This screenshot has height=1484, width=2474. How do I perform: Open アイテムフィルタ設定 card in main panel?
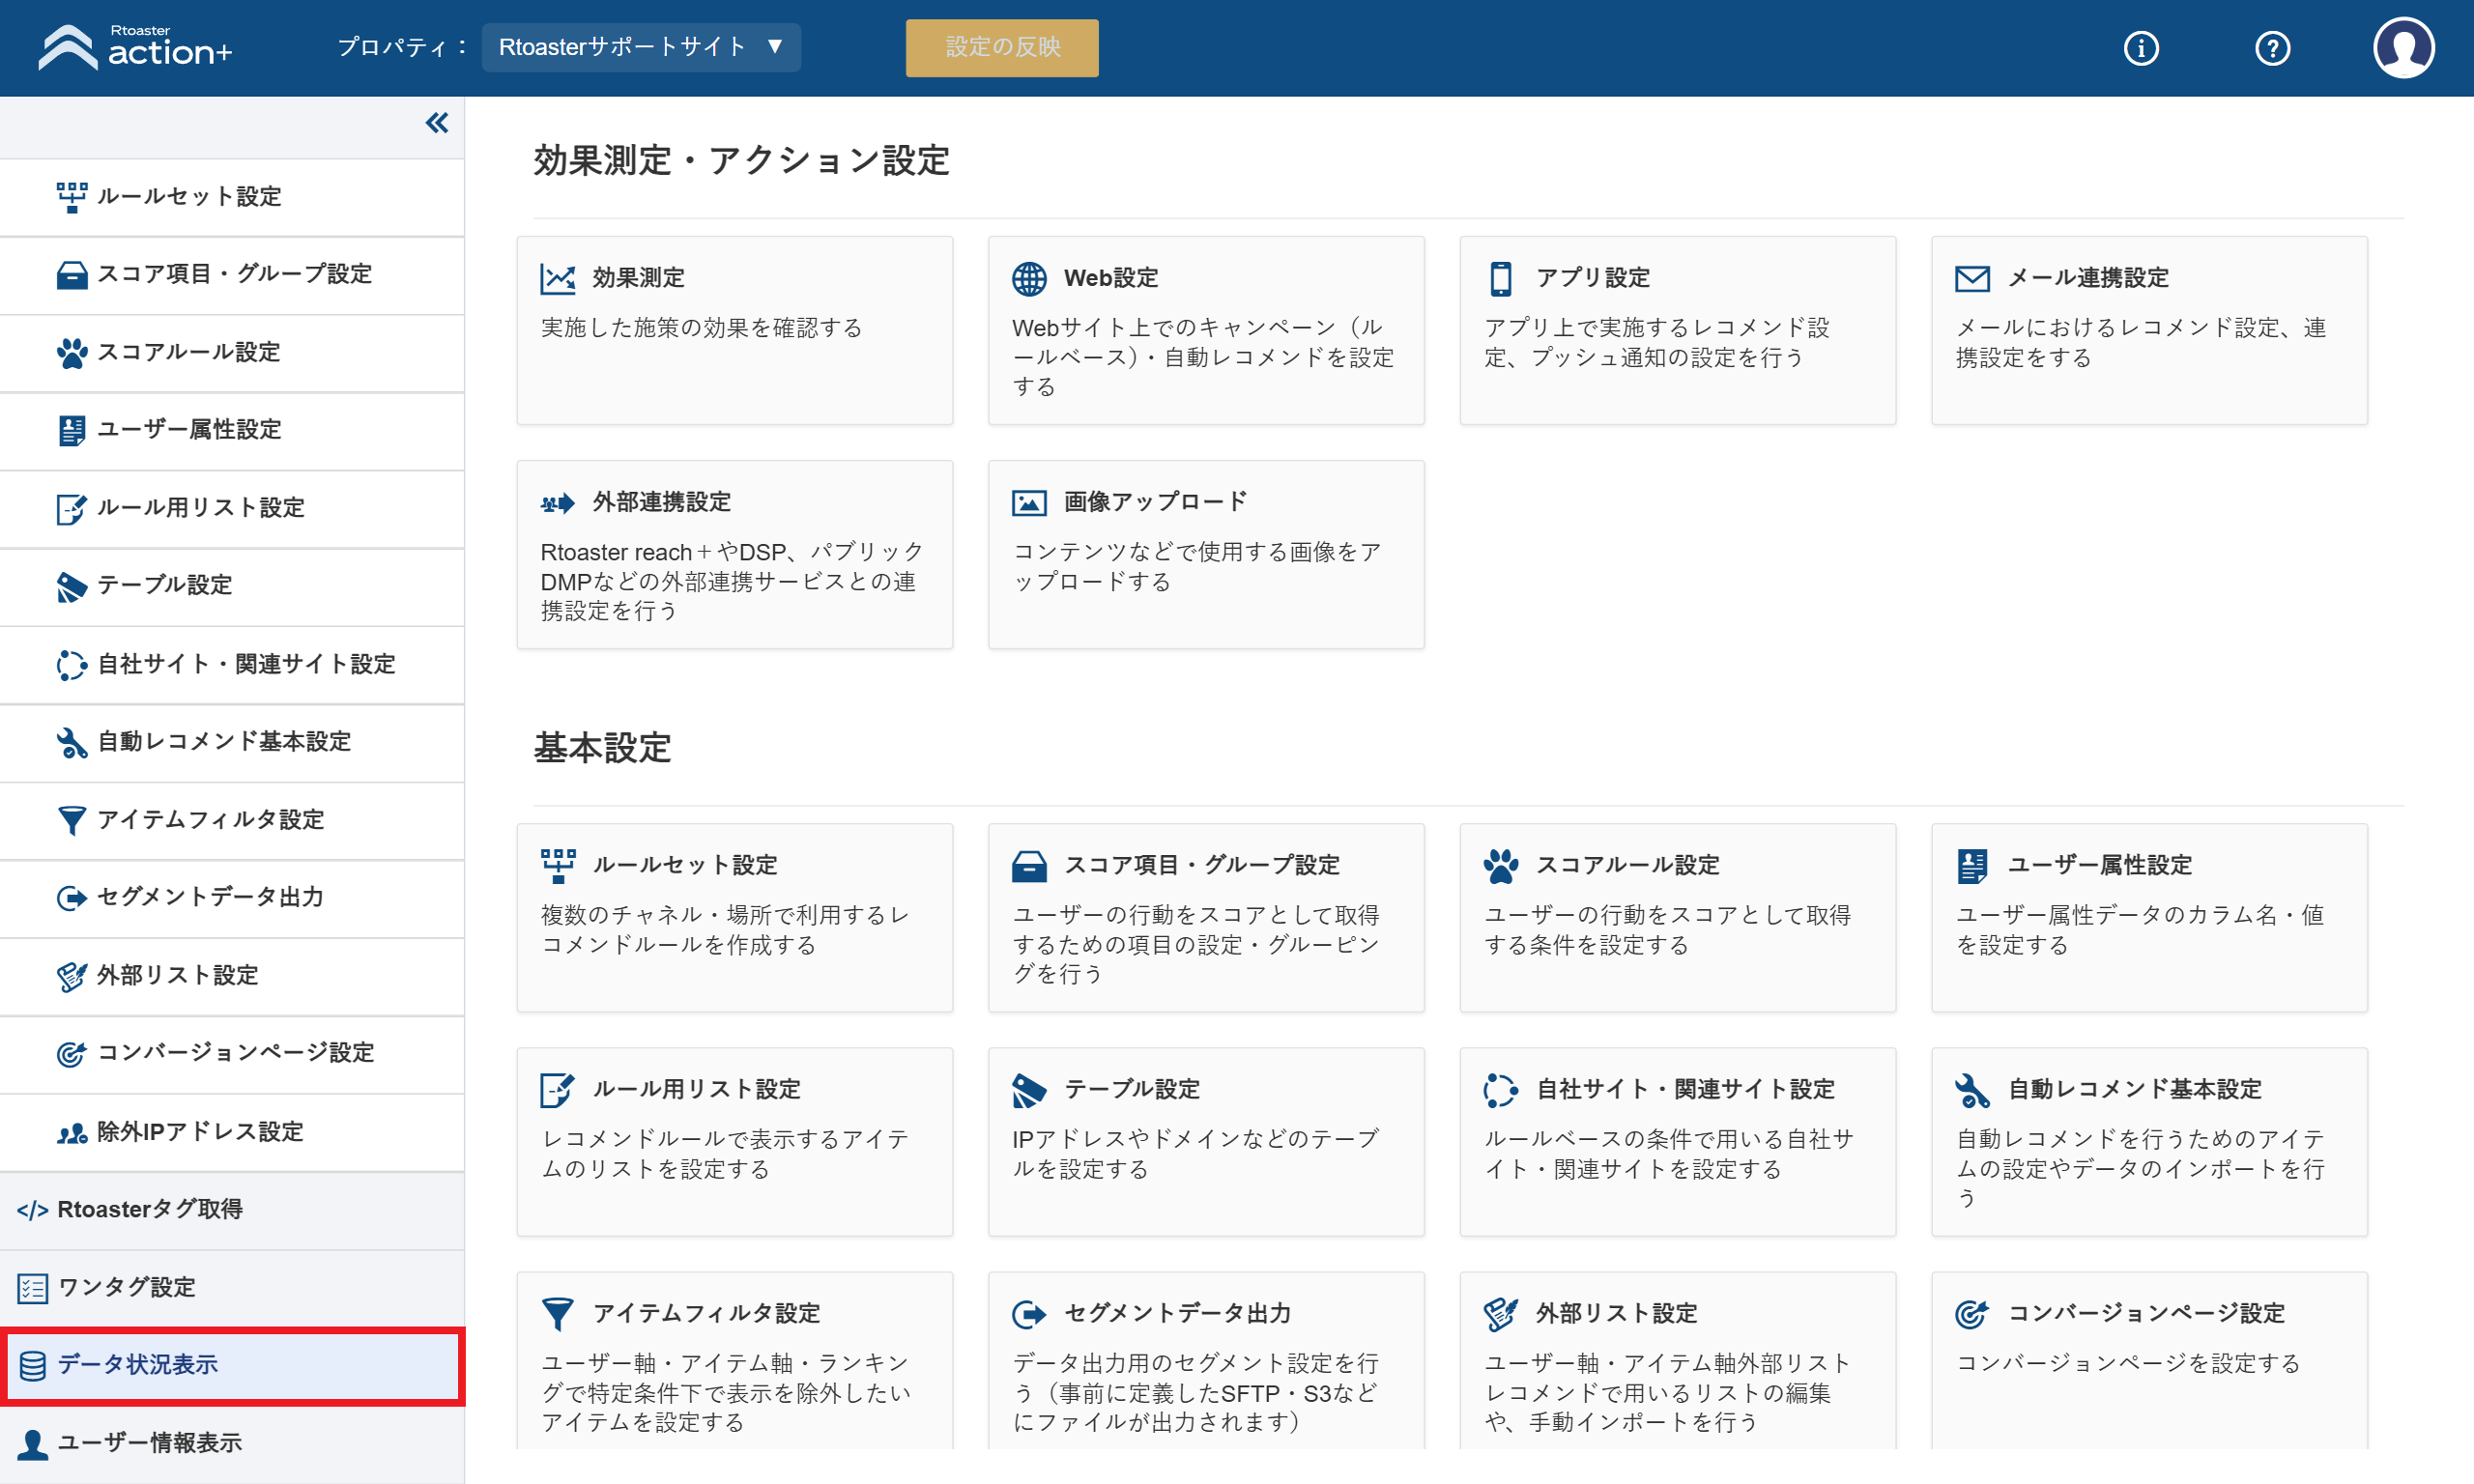pos(734,1361)
